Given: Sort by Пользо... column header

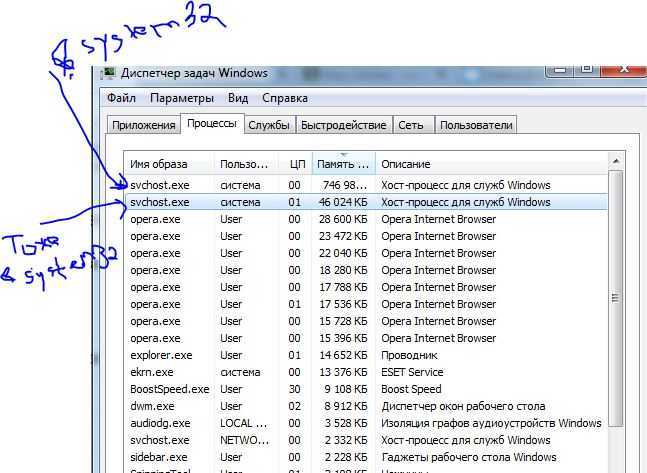Looking at the screenshot, I should pyautogui.click(x=247, y=164).
